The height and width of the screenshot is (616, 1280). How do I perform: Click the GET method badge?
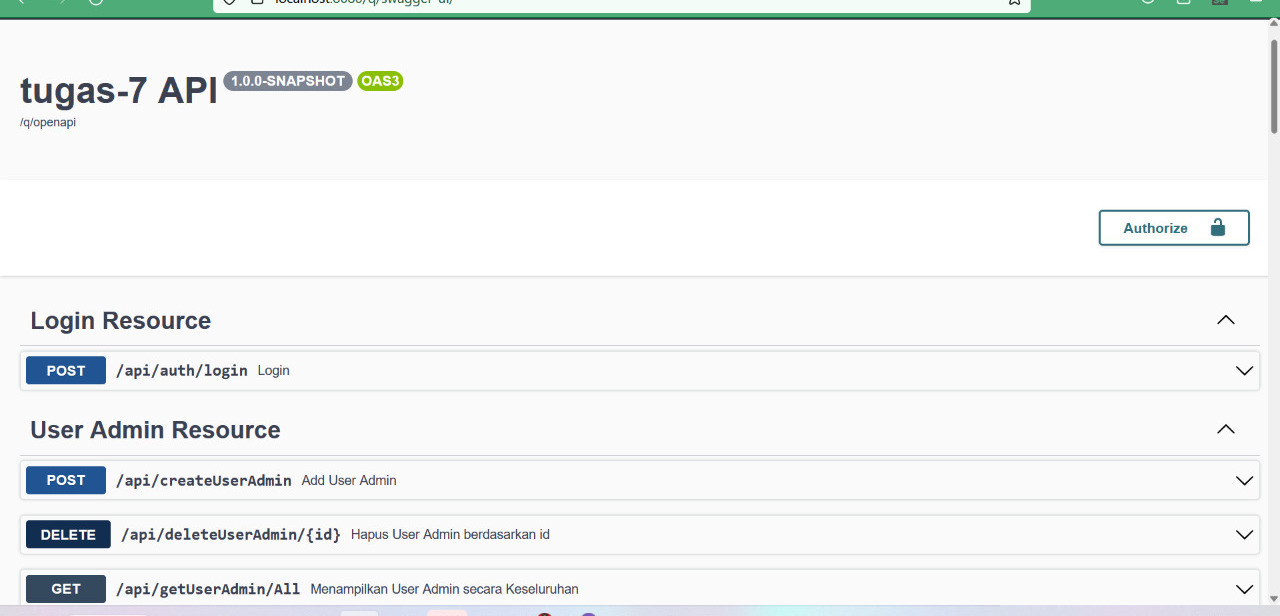tap(66, 589)
